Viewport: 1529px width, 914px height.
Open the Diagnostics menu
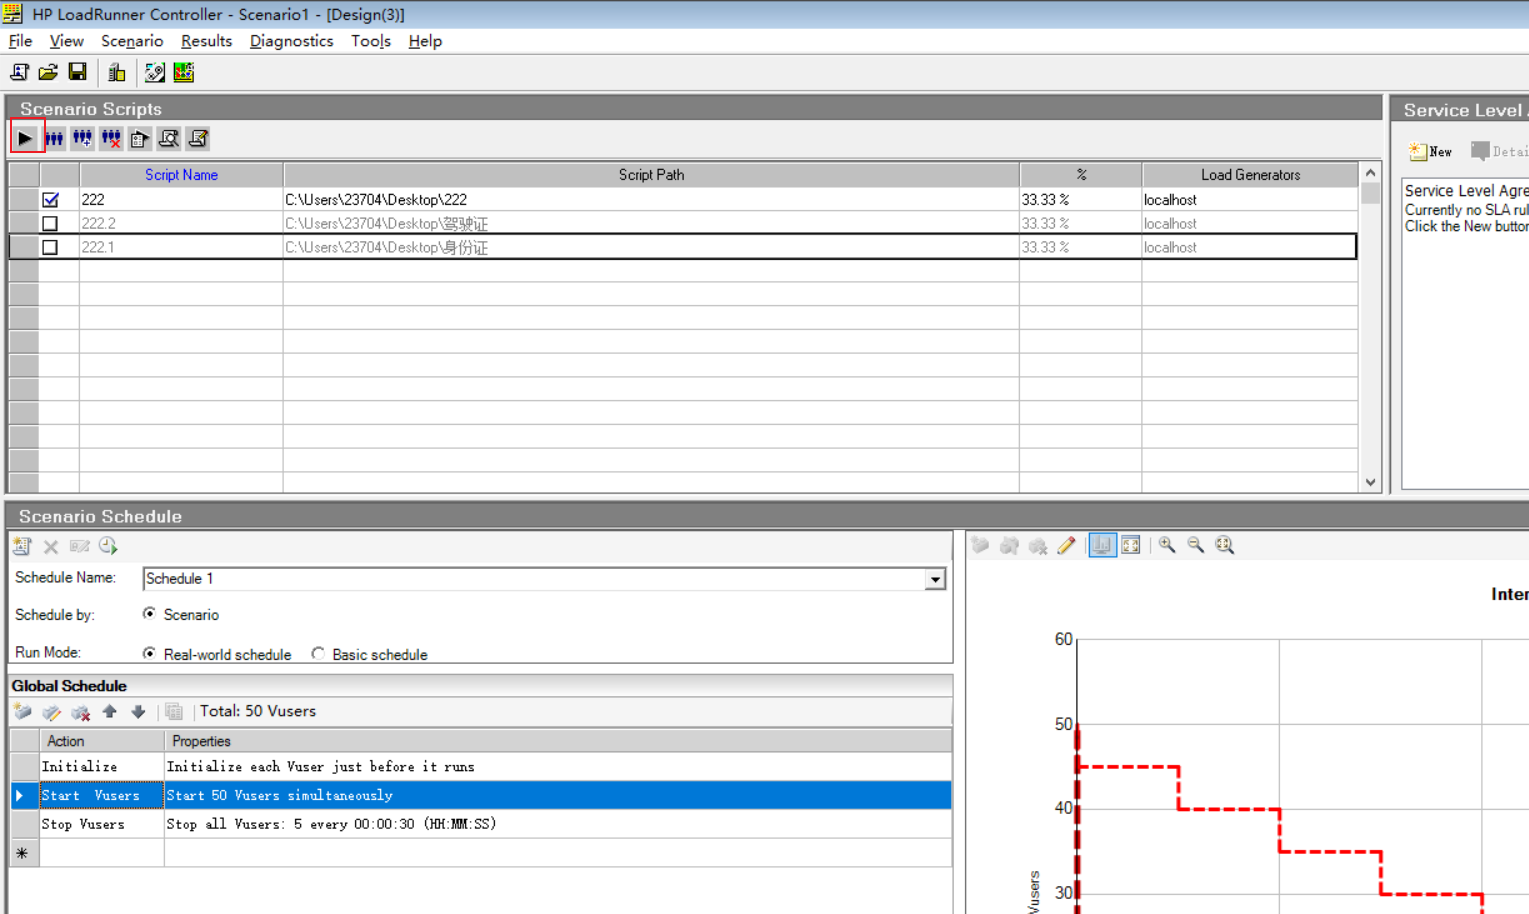point(291,41)
